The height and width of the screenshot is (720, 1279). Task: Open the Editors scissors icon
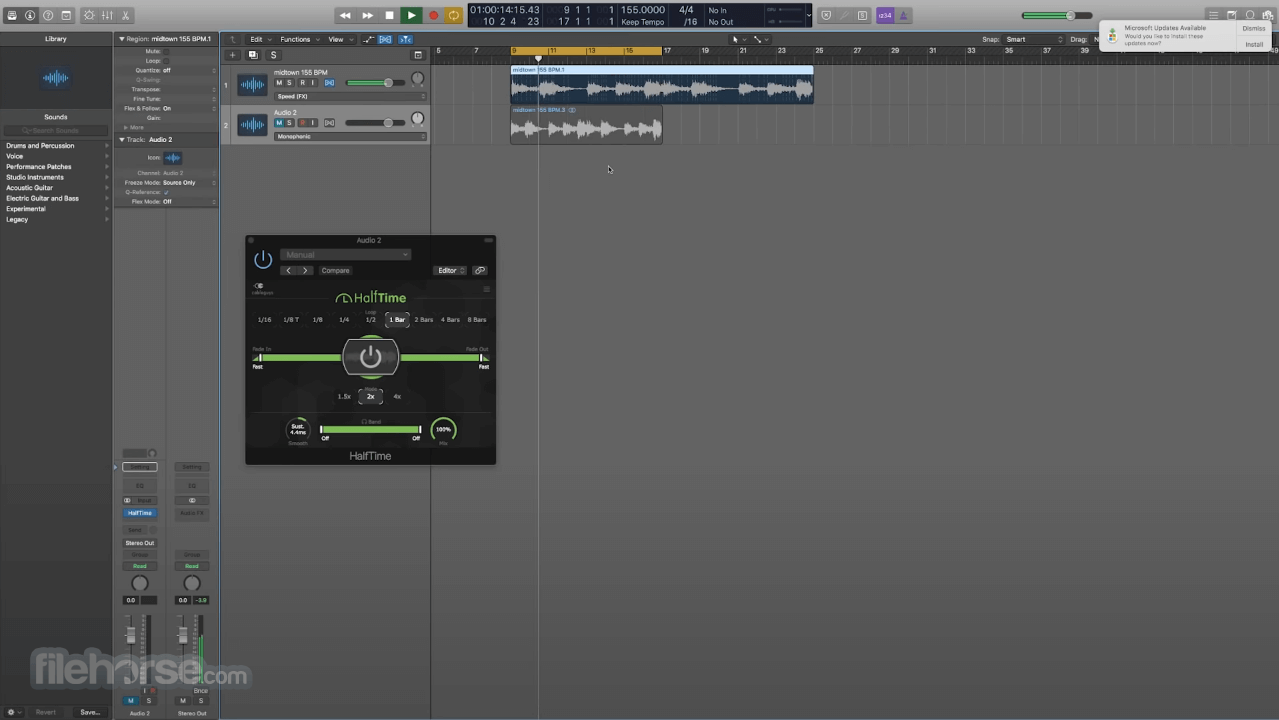[x=126, y=15]
